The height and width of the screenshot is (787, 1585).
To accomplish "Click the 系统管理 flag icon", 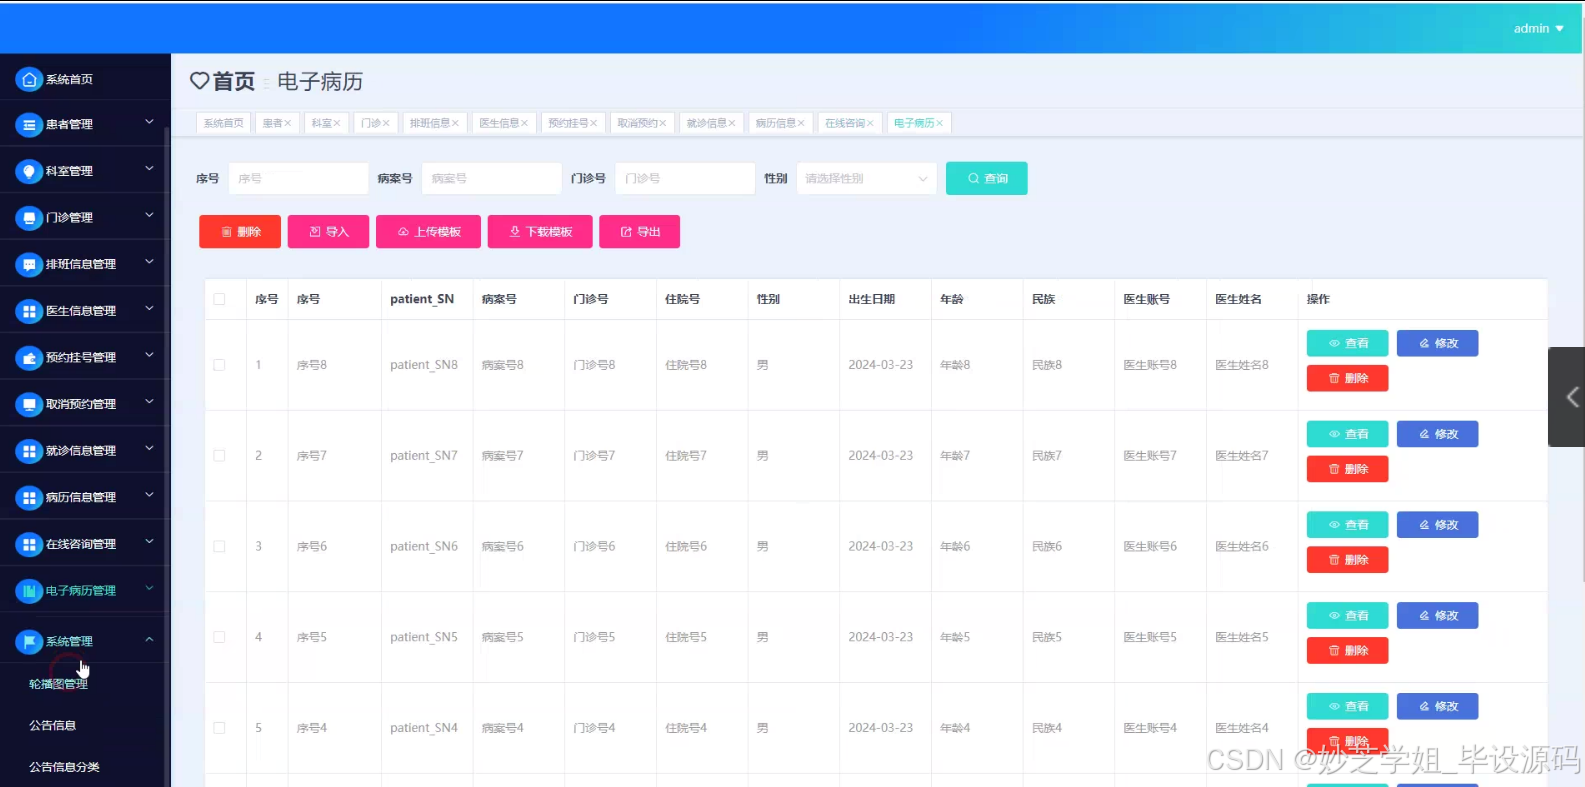I will point(29,641).
